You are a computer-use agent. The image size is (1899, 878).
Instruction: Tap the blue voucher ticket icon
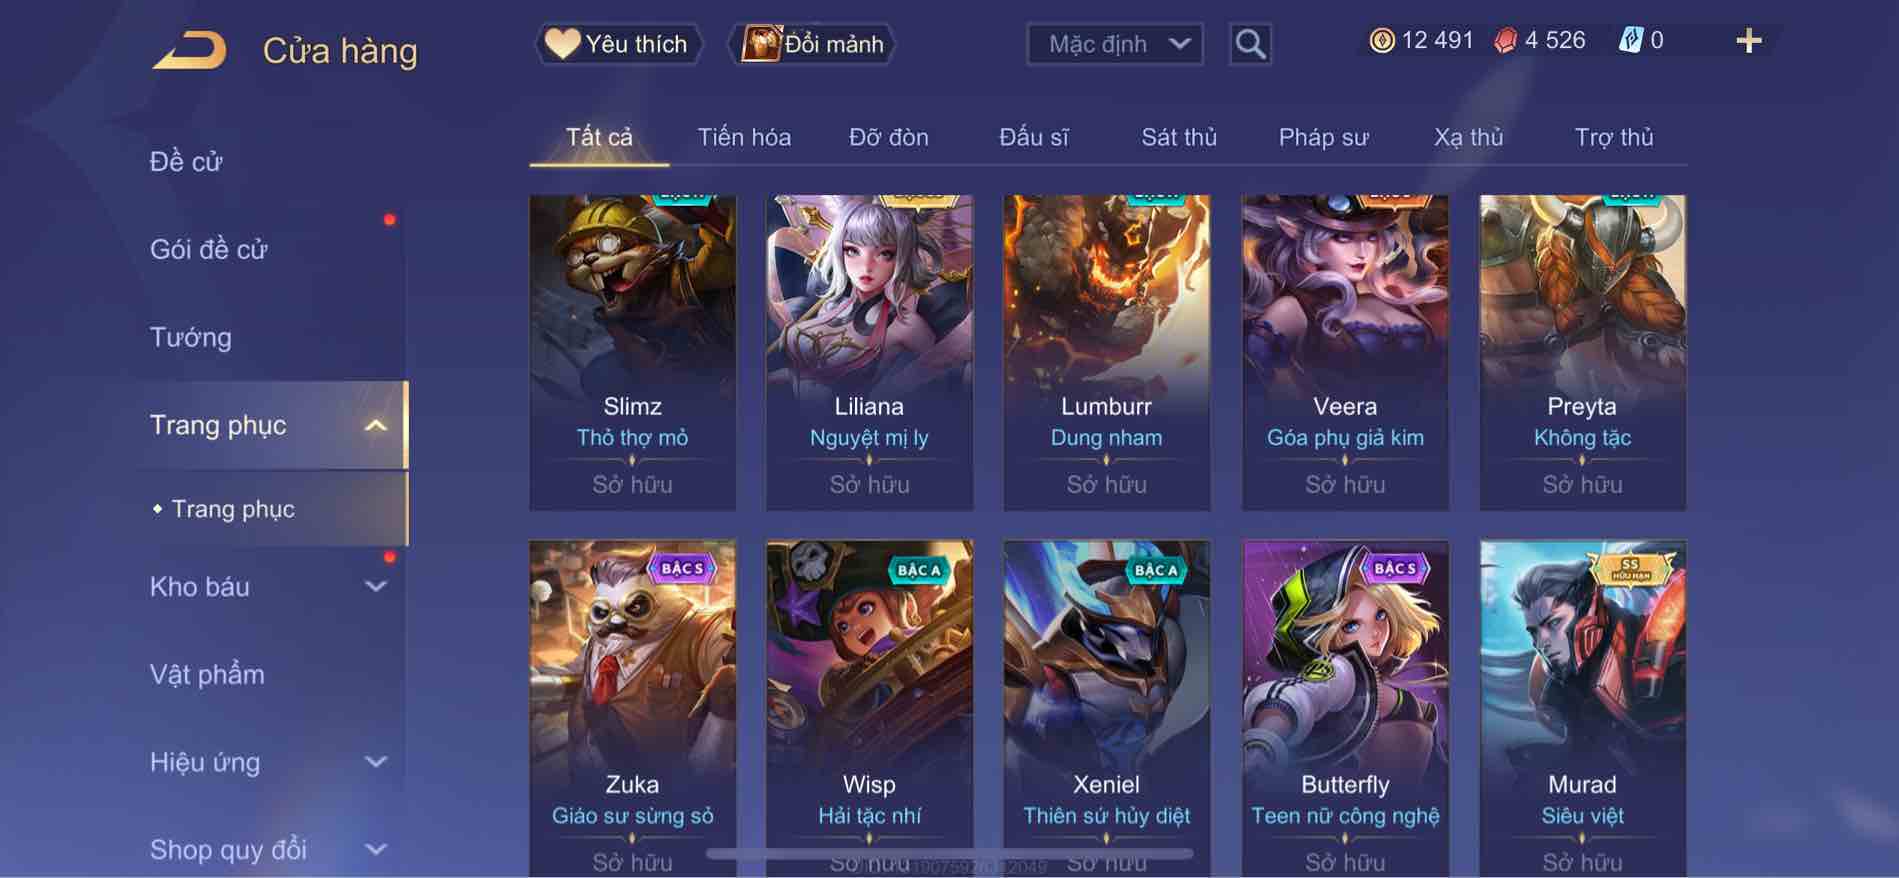click(1630, 40)
